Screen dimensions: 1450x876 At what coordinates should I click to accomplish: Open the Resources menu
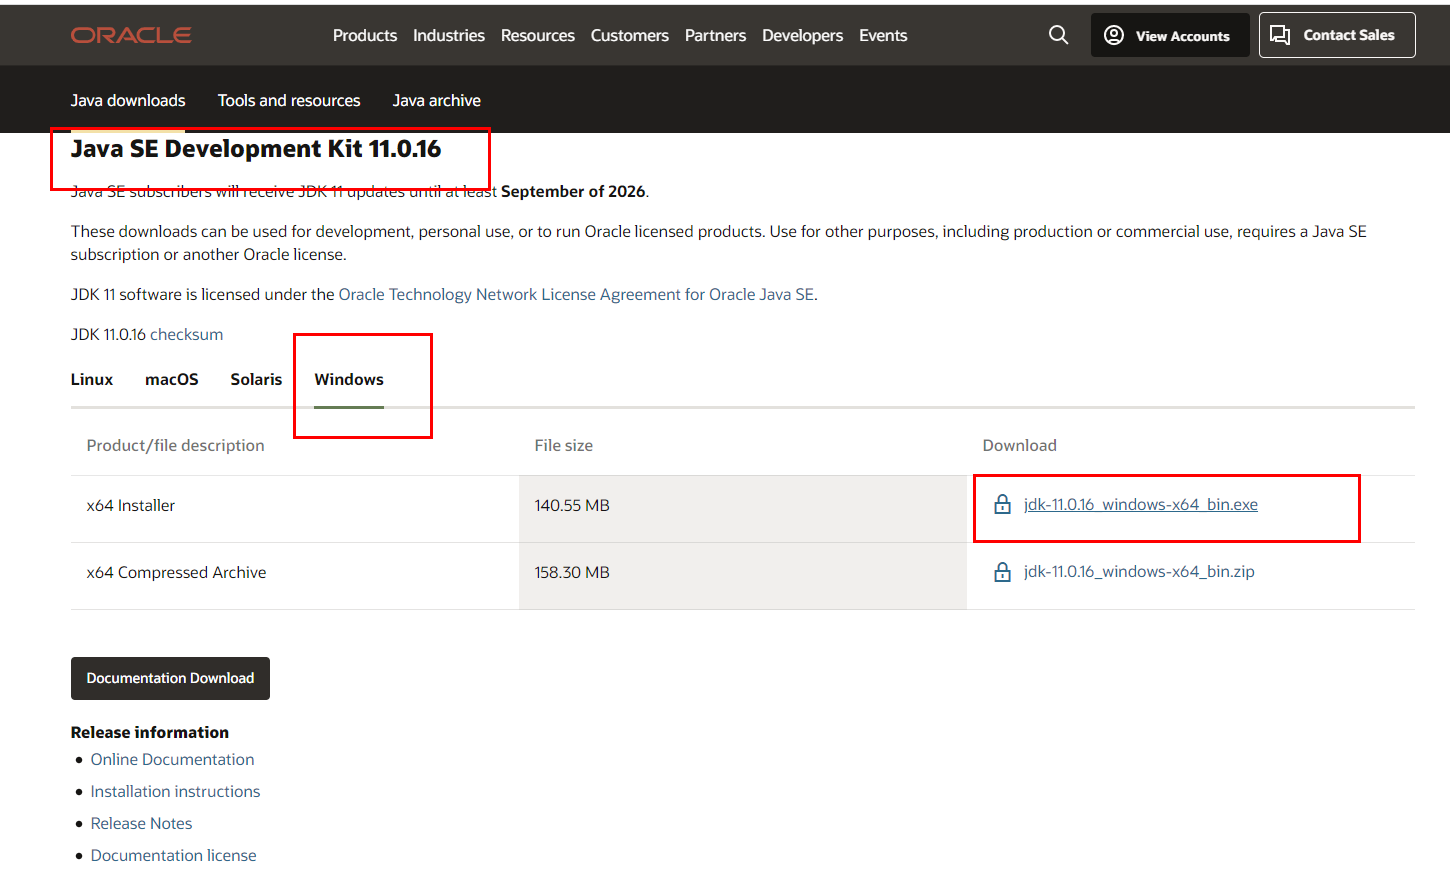[538, 35]
